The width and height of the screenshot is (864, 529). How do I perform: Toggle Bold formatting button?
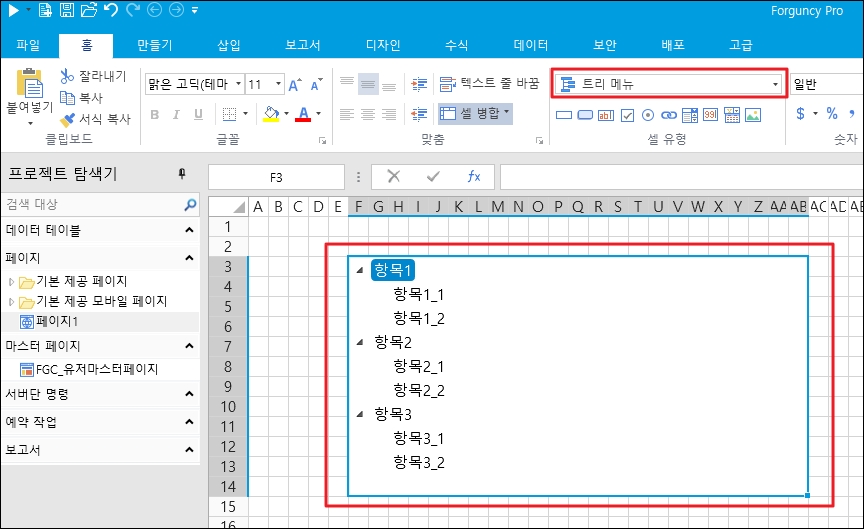155,114
